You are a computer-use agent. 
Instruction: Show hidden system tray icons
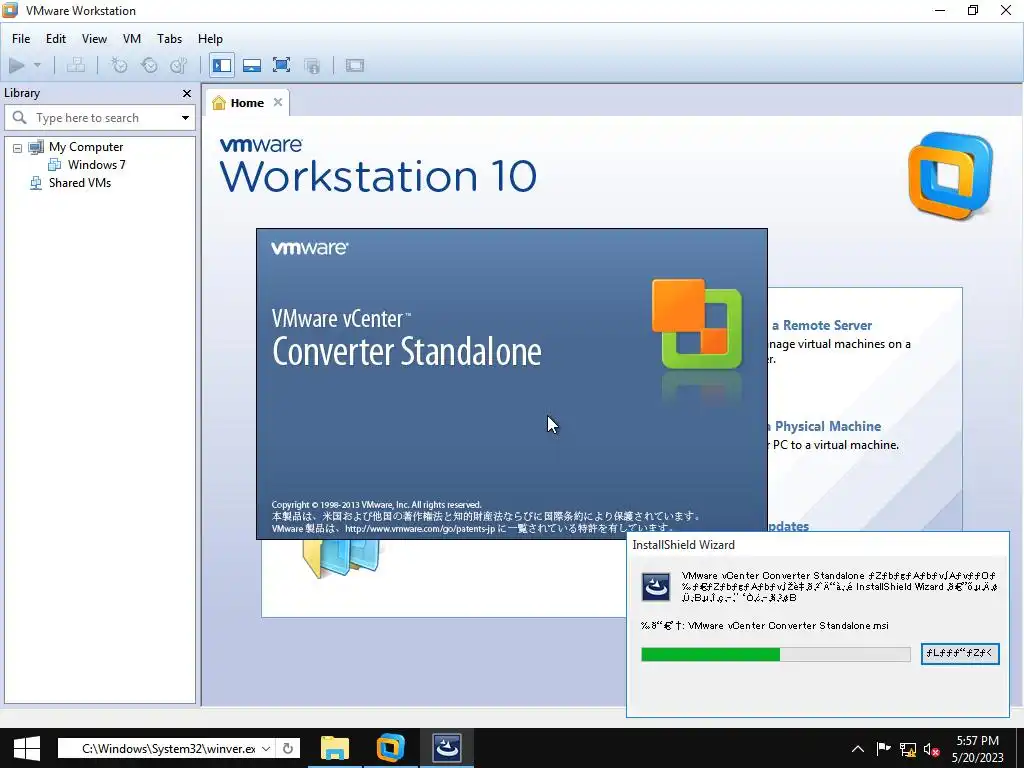point(858,749)
